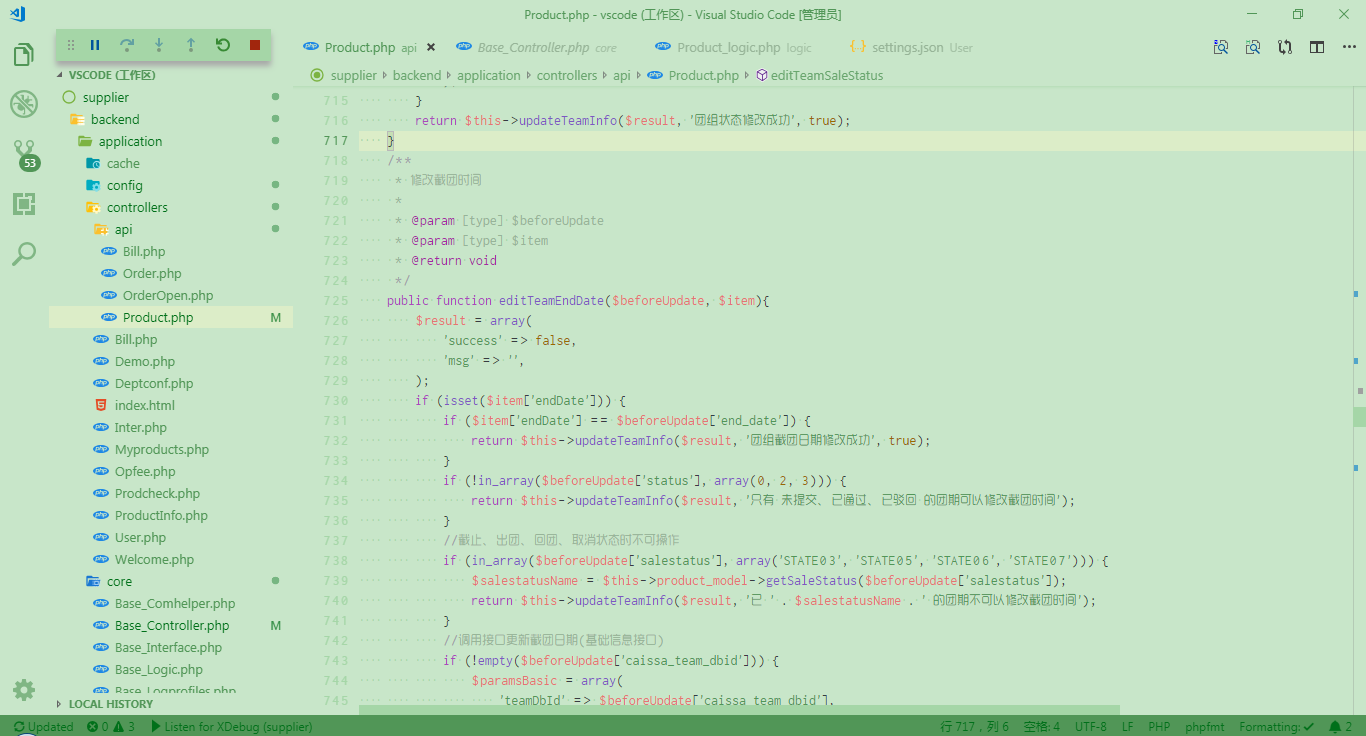Open the Explorer view in activity bar
This screenshot has width=1366, height=736.
[x=24, y=54]
